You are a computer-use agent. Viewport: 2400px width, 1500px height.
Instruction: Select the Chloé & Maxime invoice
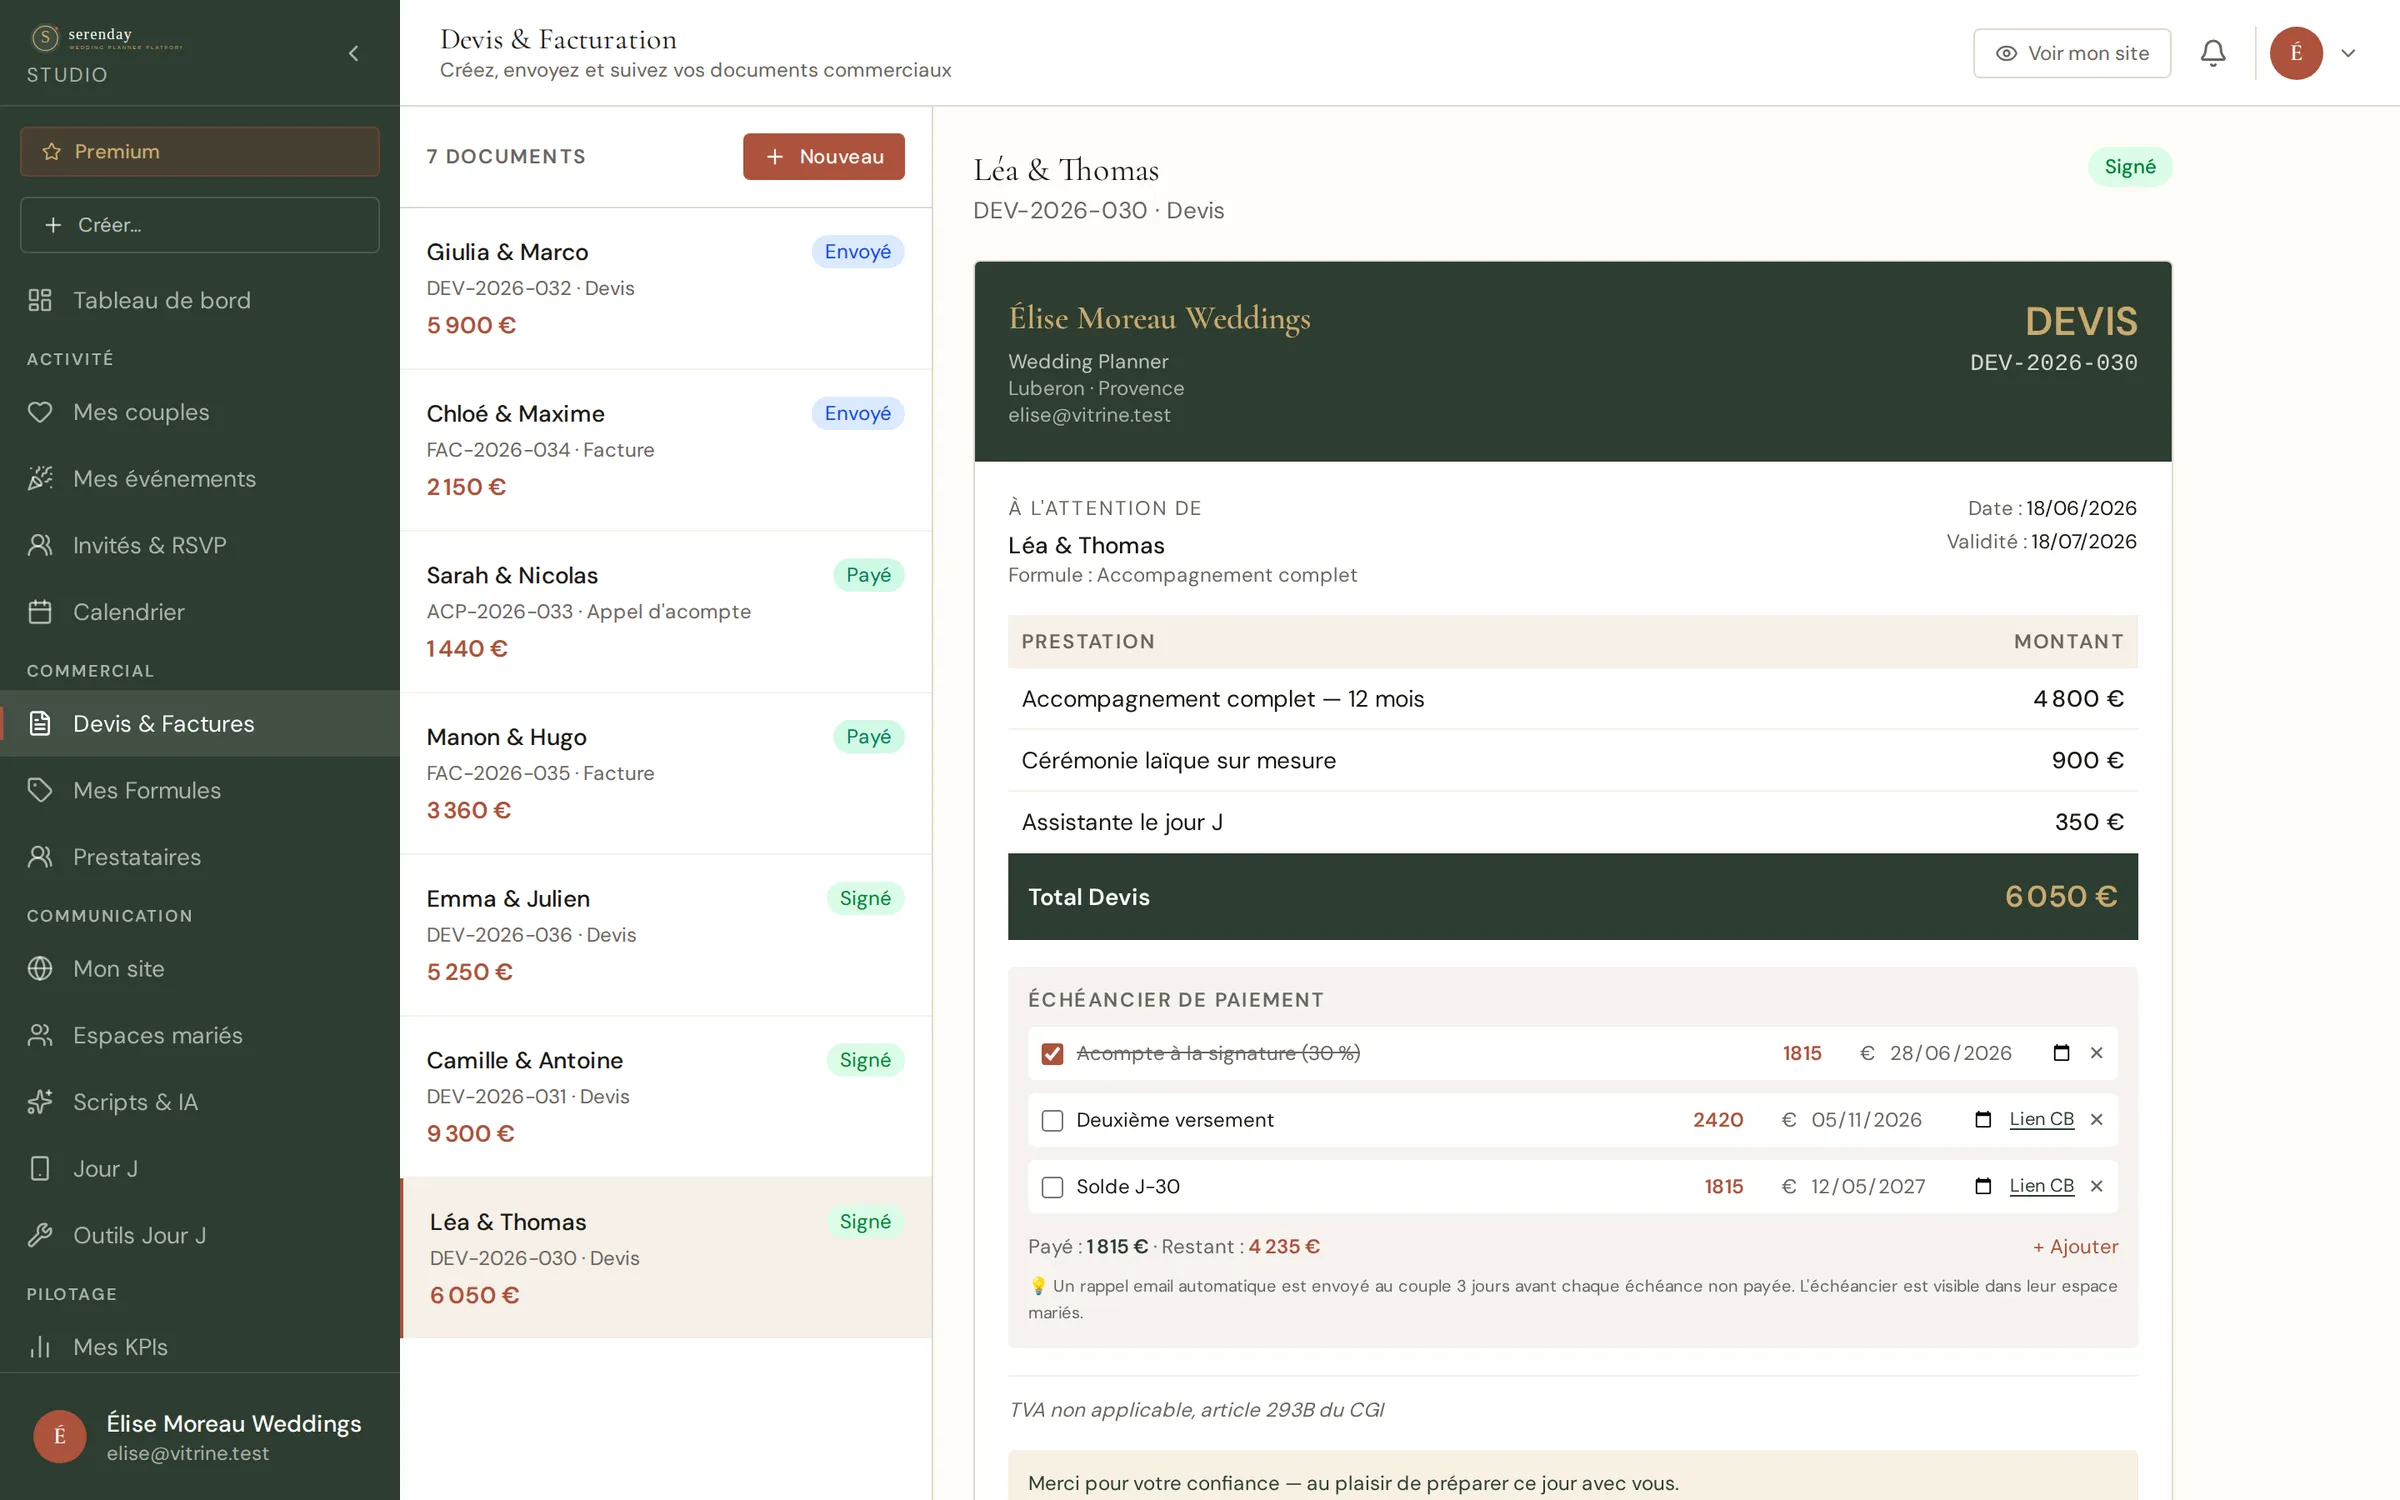[x=666, y=450]
